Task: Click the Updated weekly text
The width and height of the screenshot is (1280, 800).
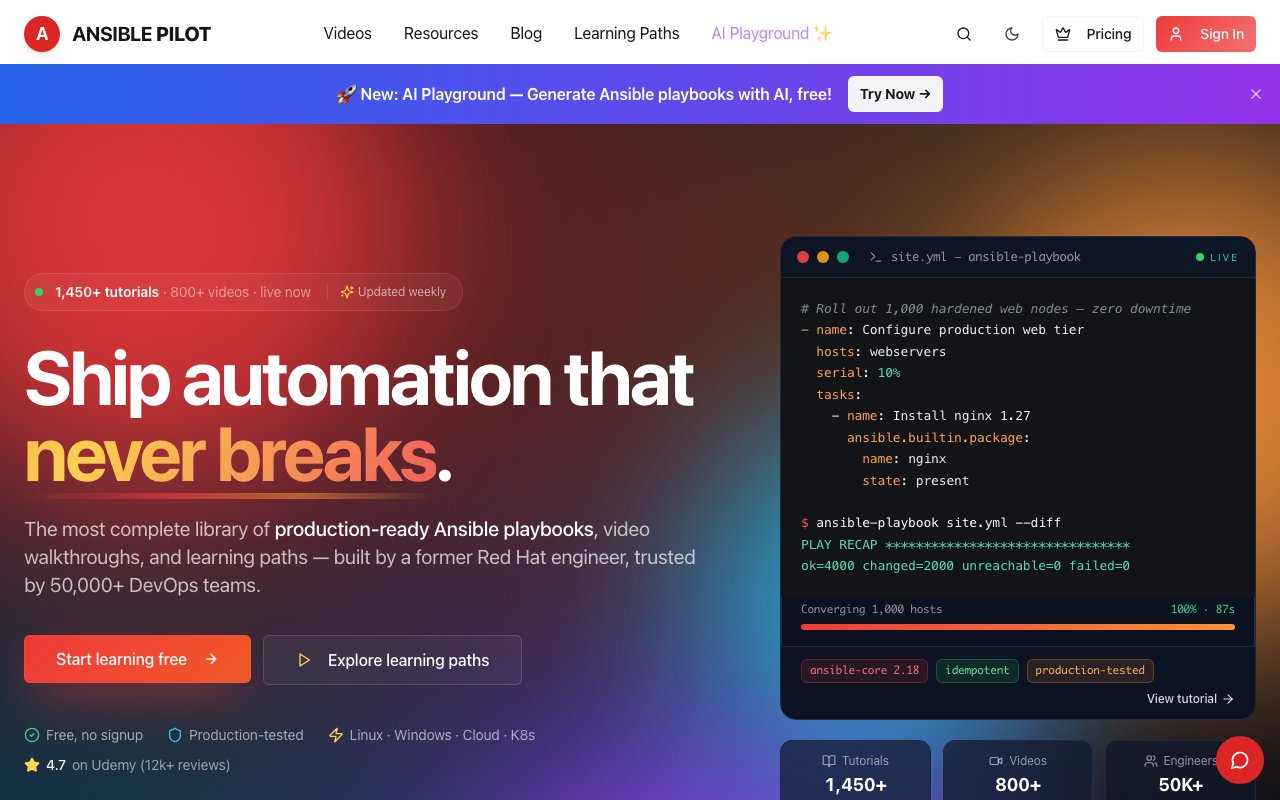Action: 402,292
